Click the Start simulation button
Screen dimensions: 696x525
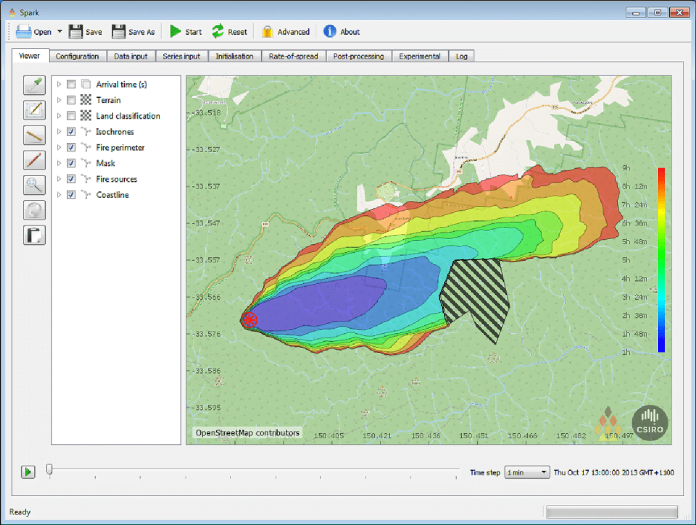click(185, 32)
